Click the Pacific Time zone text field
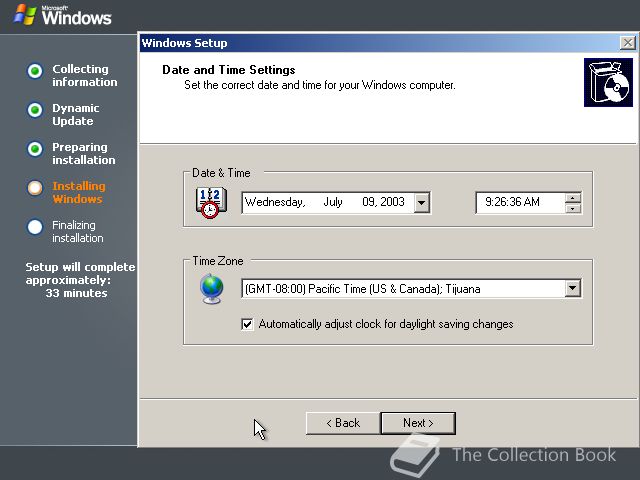This screenshot has width=640, height=480. 403,289
